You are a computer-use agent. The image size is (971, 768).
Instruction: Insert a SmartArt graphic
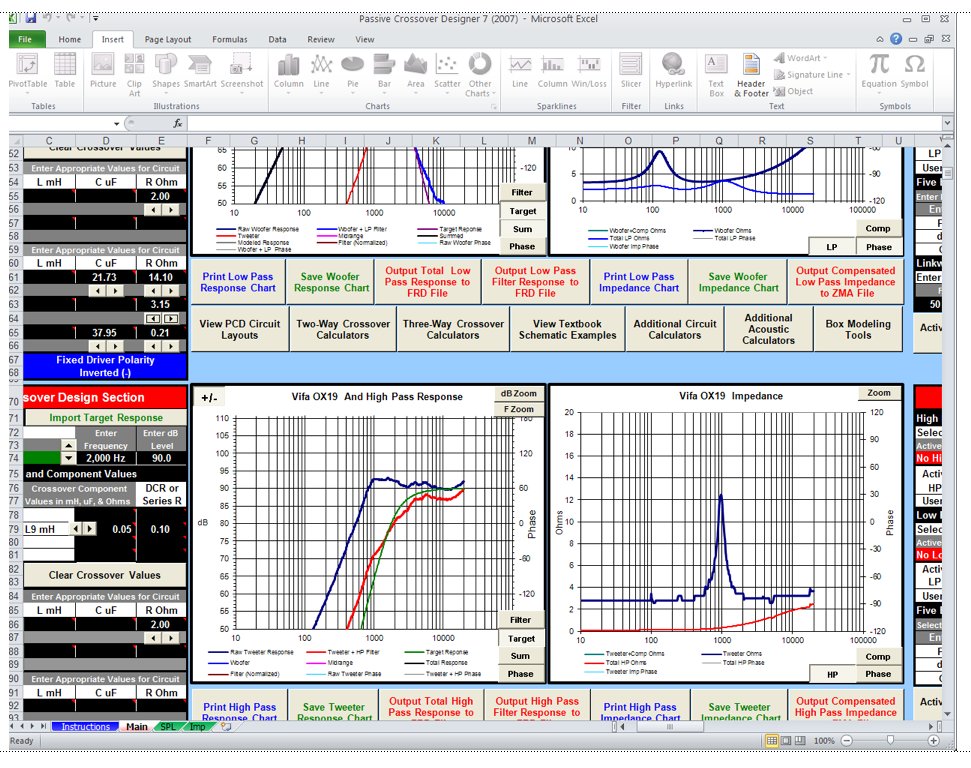199,71
